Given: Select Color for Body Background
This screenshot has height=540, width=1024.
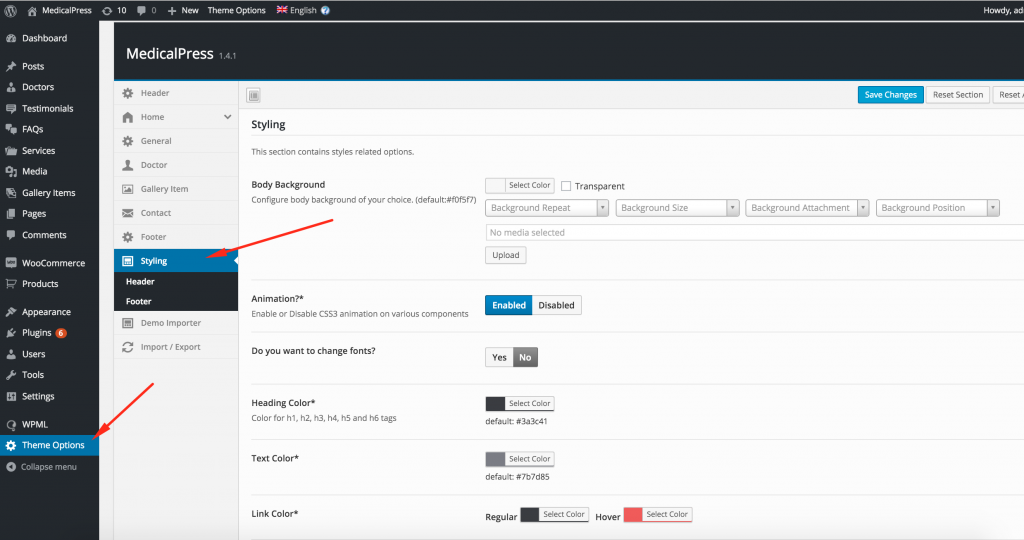Looking at the screenshot, I should [520, 185].
